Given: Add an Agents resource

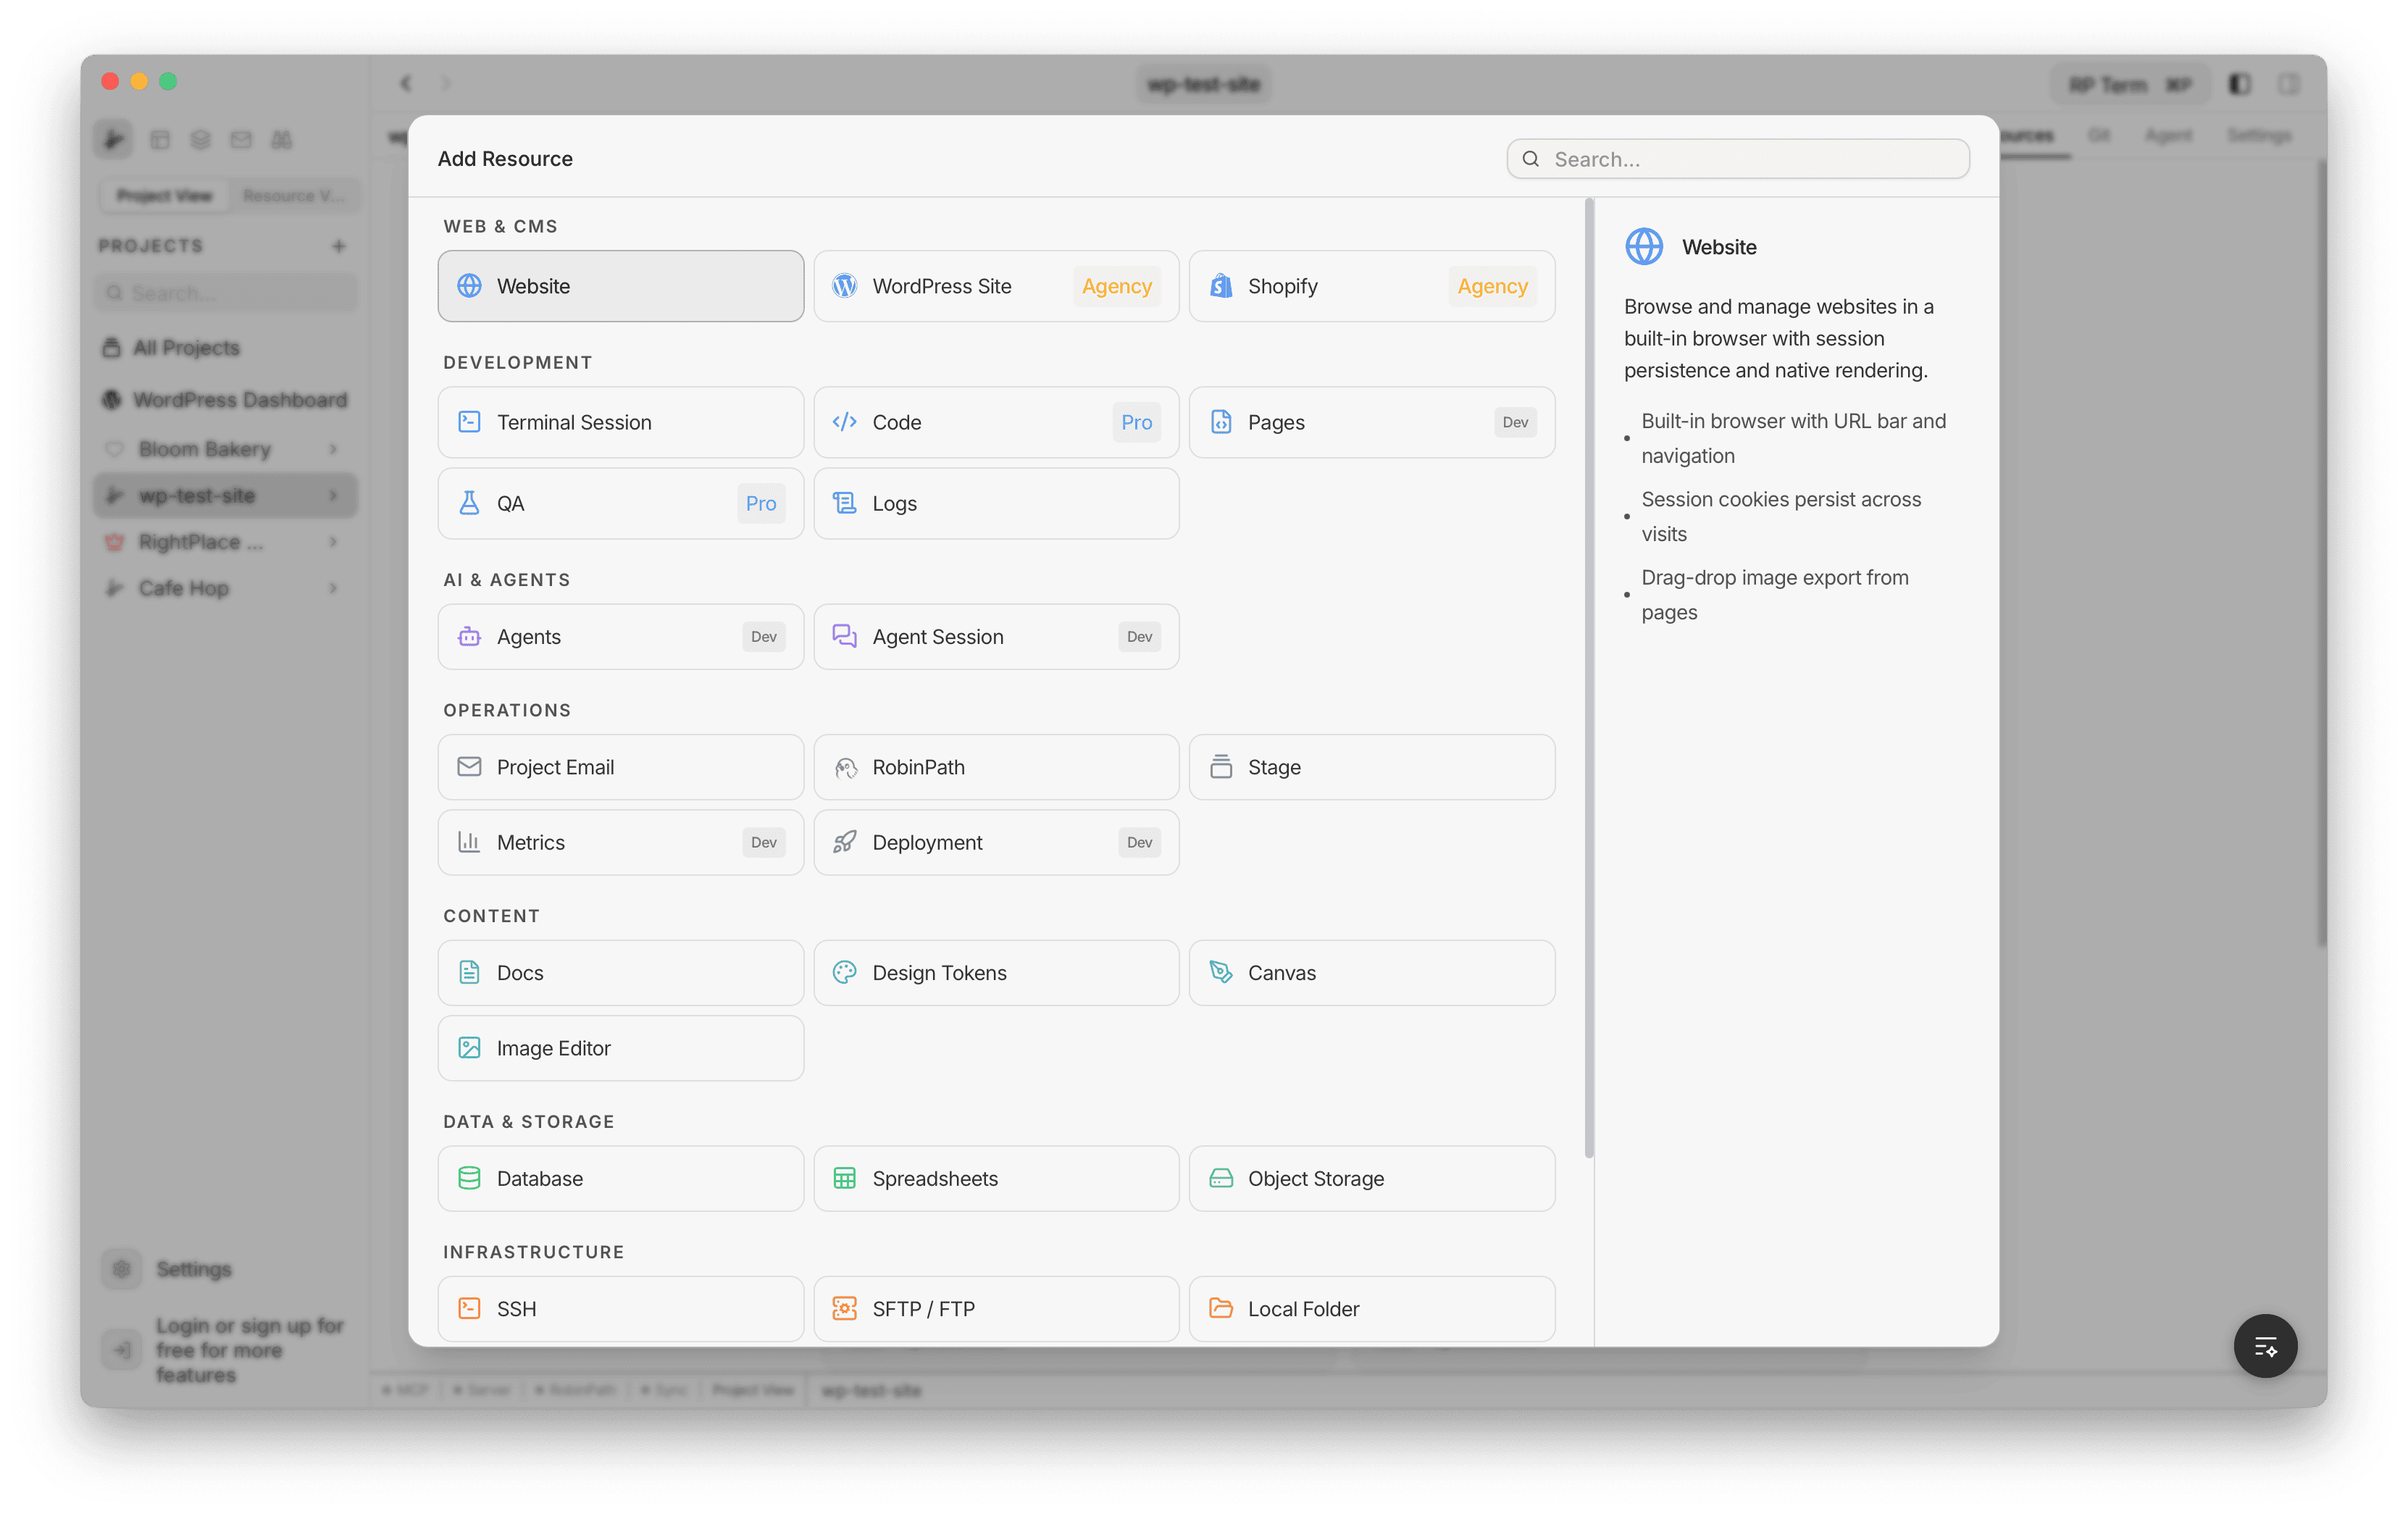Looking at the screenshot, I should click(619, 636).
